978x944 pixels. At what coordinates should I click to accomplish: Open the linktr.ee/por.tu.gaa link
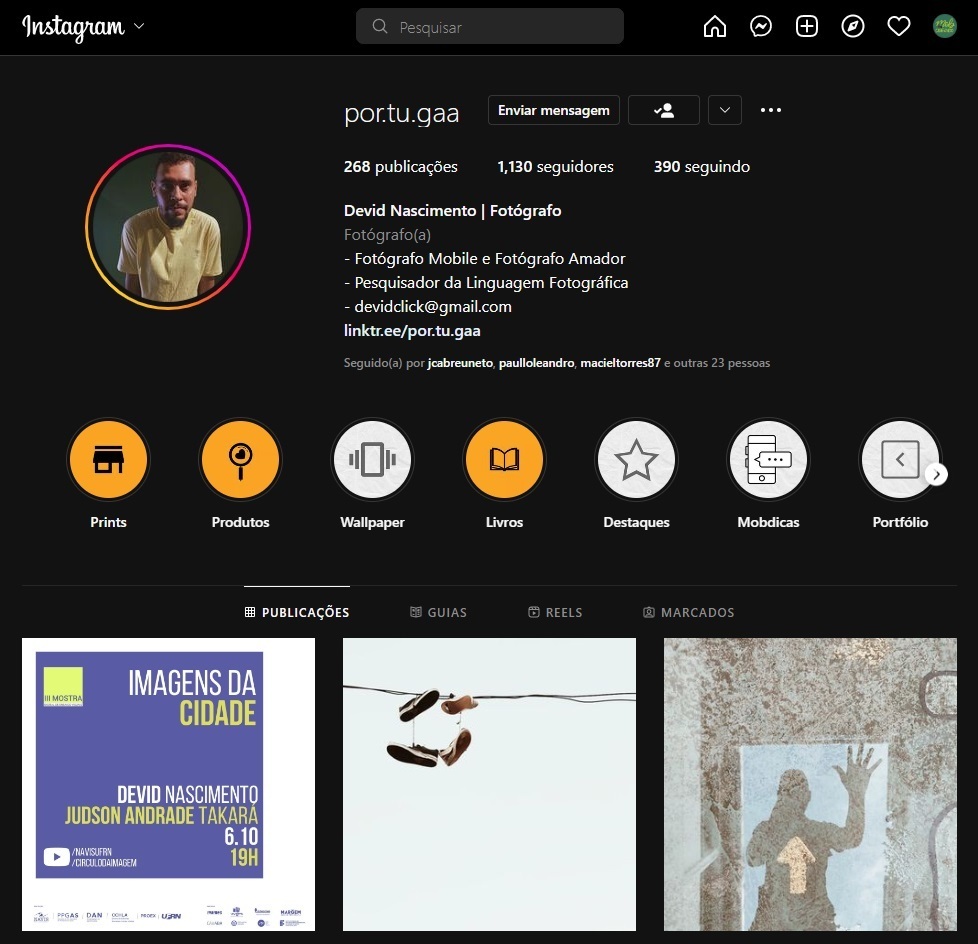pos(412,331)
